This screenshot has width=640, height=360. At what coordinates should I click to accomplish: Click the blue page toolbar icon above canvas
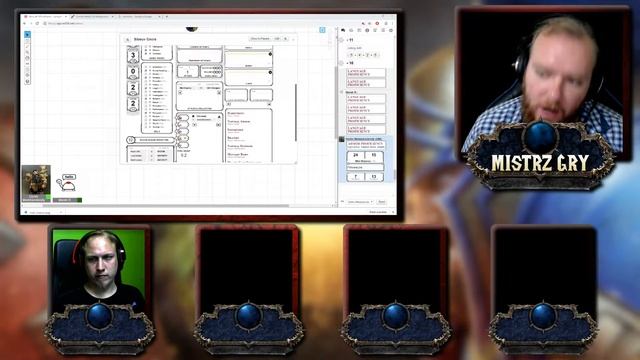click(322, 30)
